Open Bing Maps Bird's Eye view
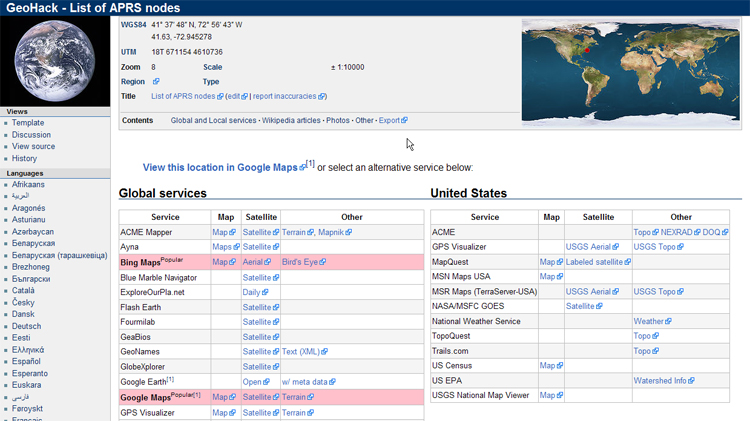Image resolution: width=750 pixels, height=421 pixels. (302, 262)
